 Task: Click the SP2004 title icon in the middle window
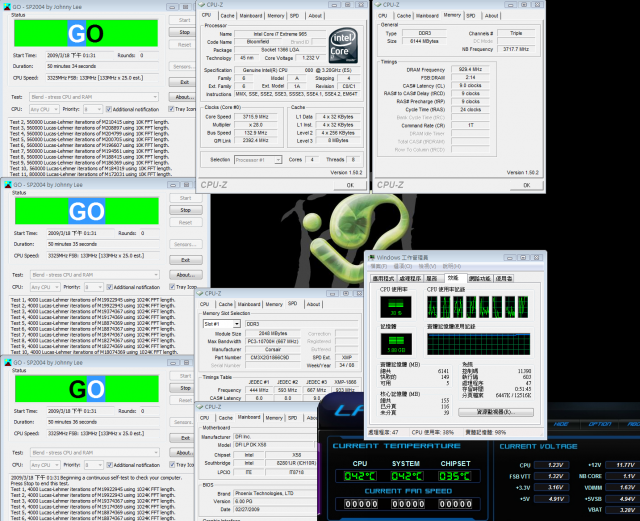[8, 185]
